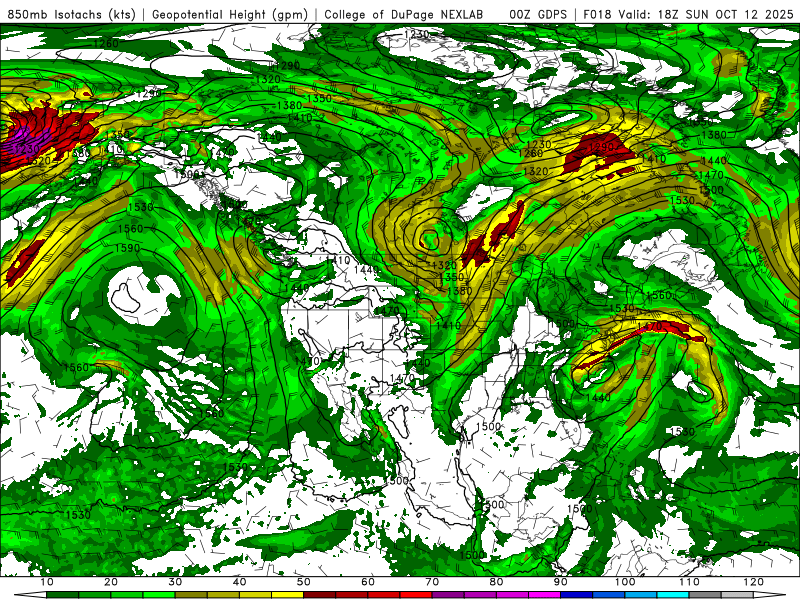The width and height of the screenshot is (800, 600).
Task: Click the '30' tick label on the color bar
Action: tap(175, 582)
